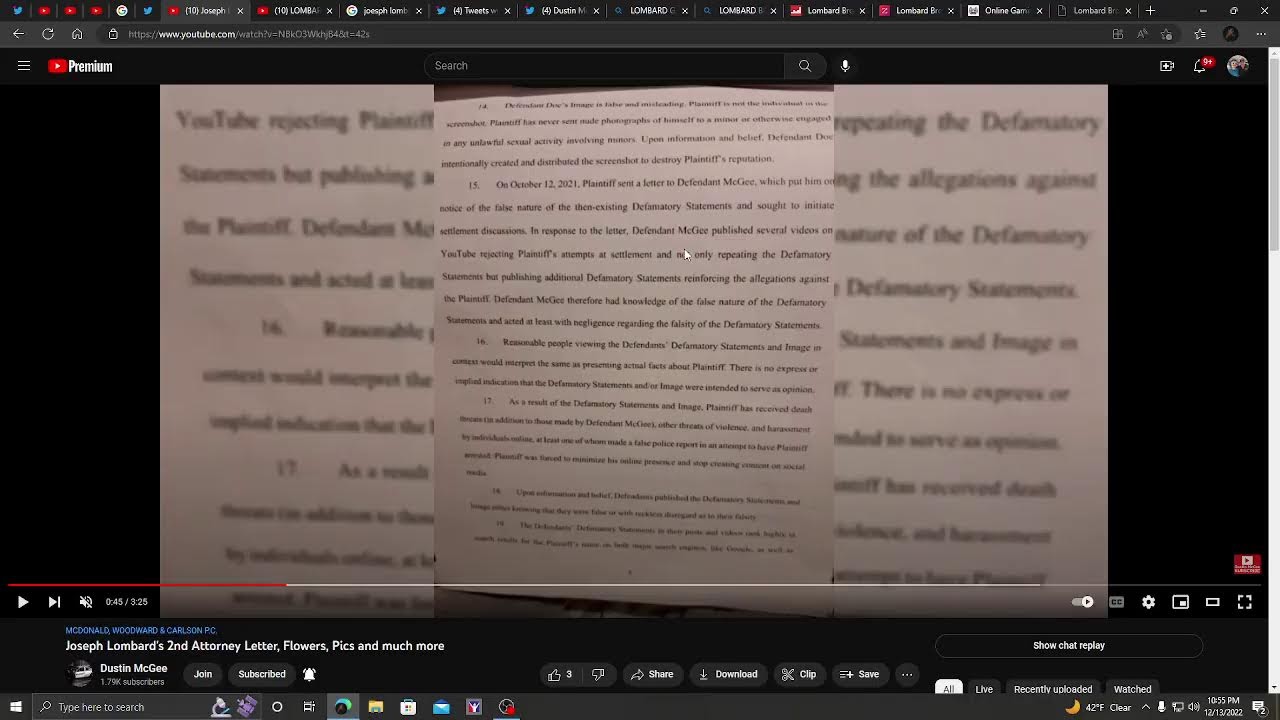
Task: Close the active Joseph Lombard tab
Action: pyautogui.click(x=240, y=11)
